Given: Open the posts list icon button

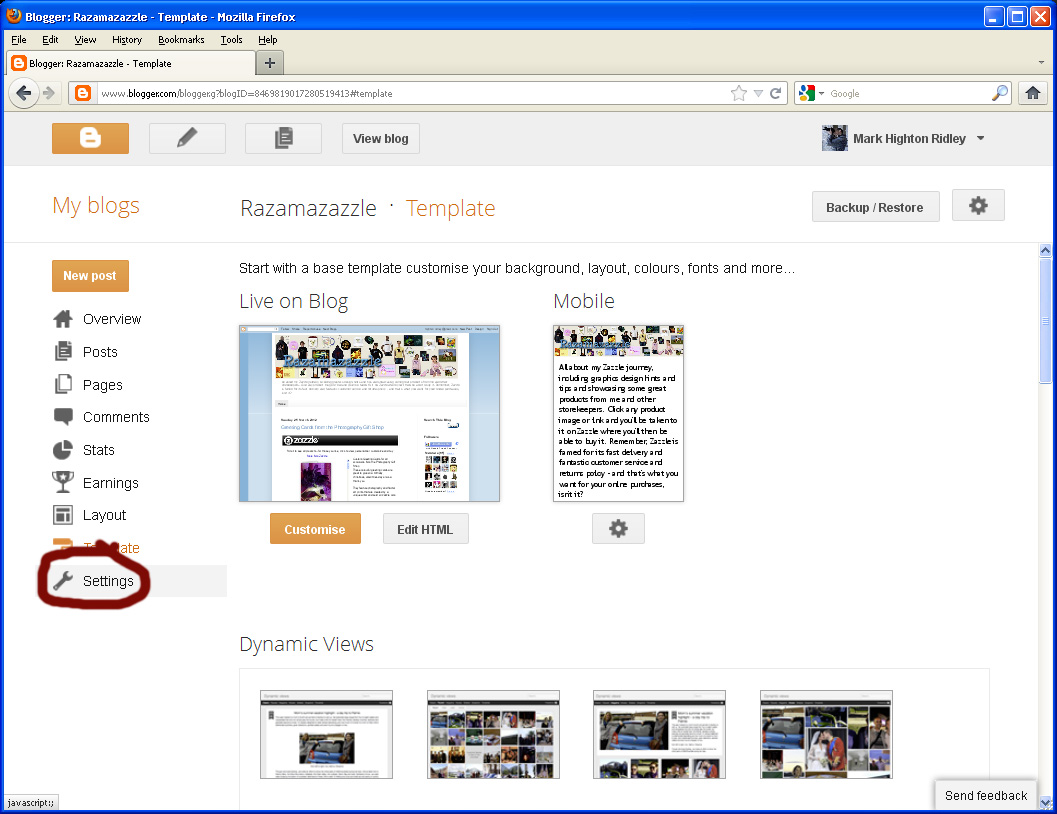Looking at the screenshot, I should click(x=283, y=138).
